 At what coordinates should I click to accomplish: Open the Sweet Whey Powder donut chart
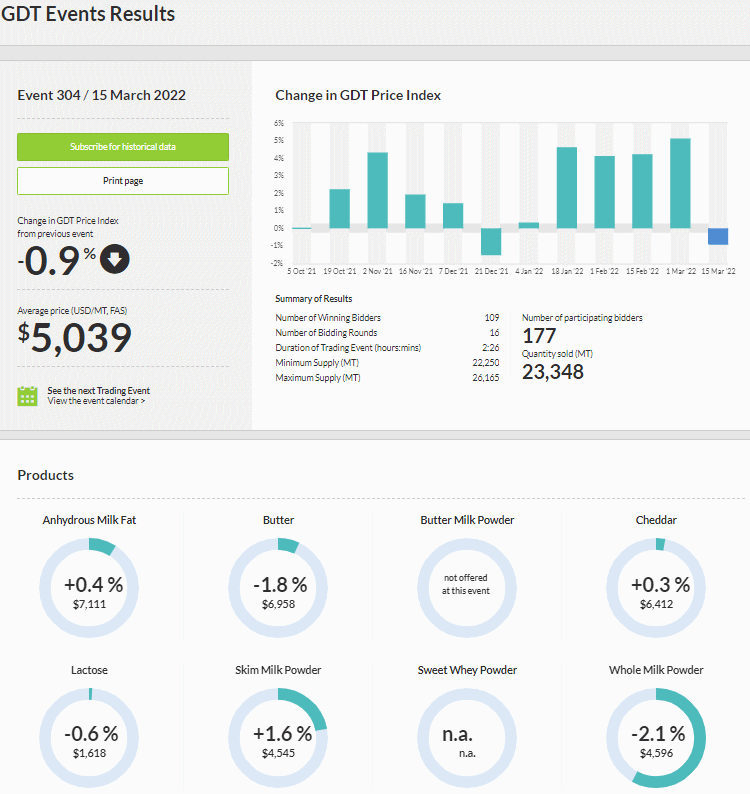click(x=467, y=738)
